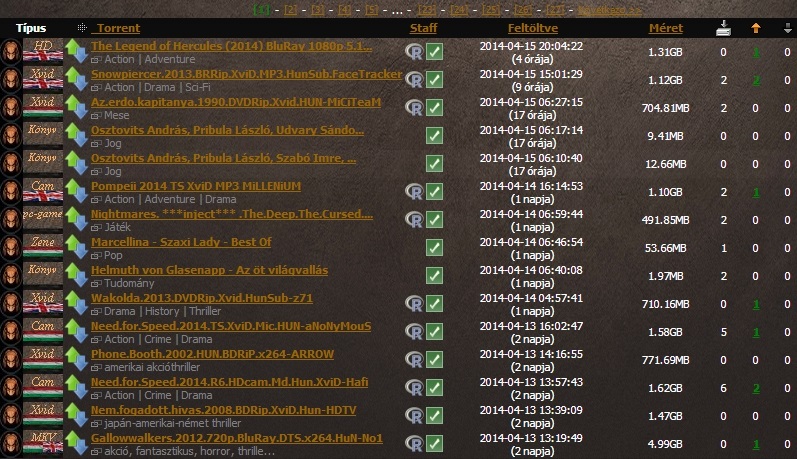Image resolution: width=797 pixels, height=459 pixels.
Task: Expand details icon next to Torrent column header
Action: tap(81, 28)
